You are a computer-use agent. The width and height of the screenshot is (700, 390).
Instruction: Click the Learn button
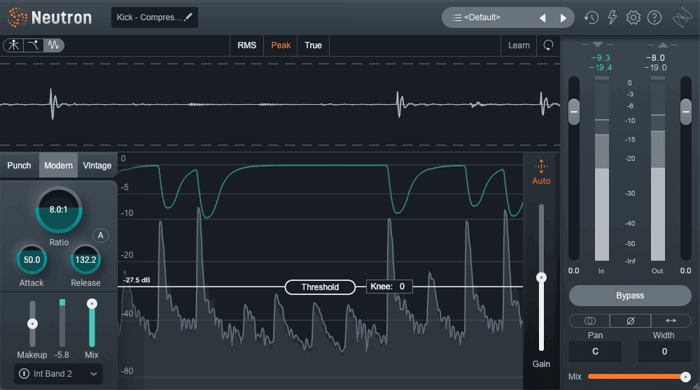point(519,45)
